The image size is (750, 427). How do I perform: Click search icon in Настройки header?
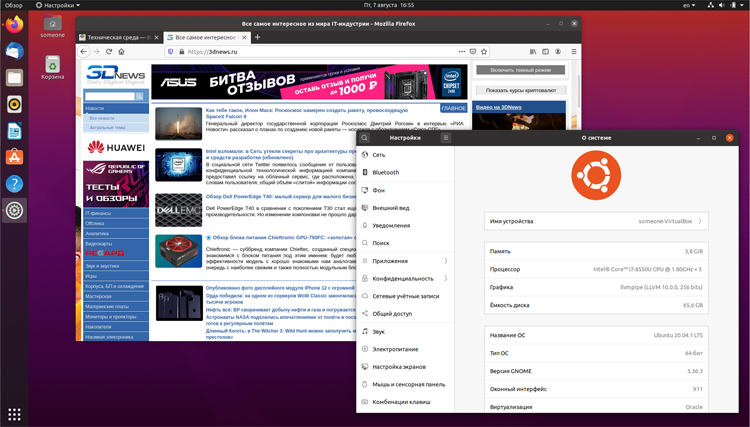click(x=364, y=138)
